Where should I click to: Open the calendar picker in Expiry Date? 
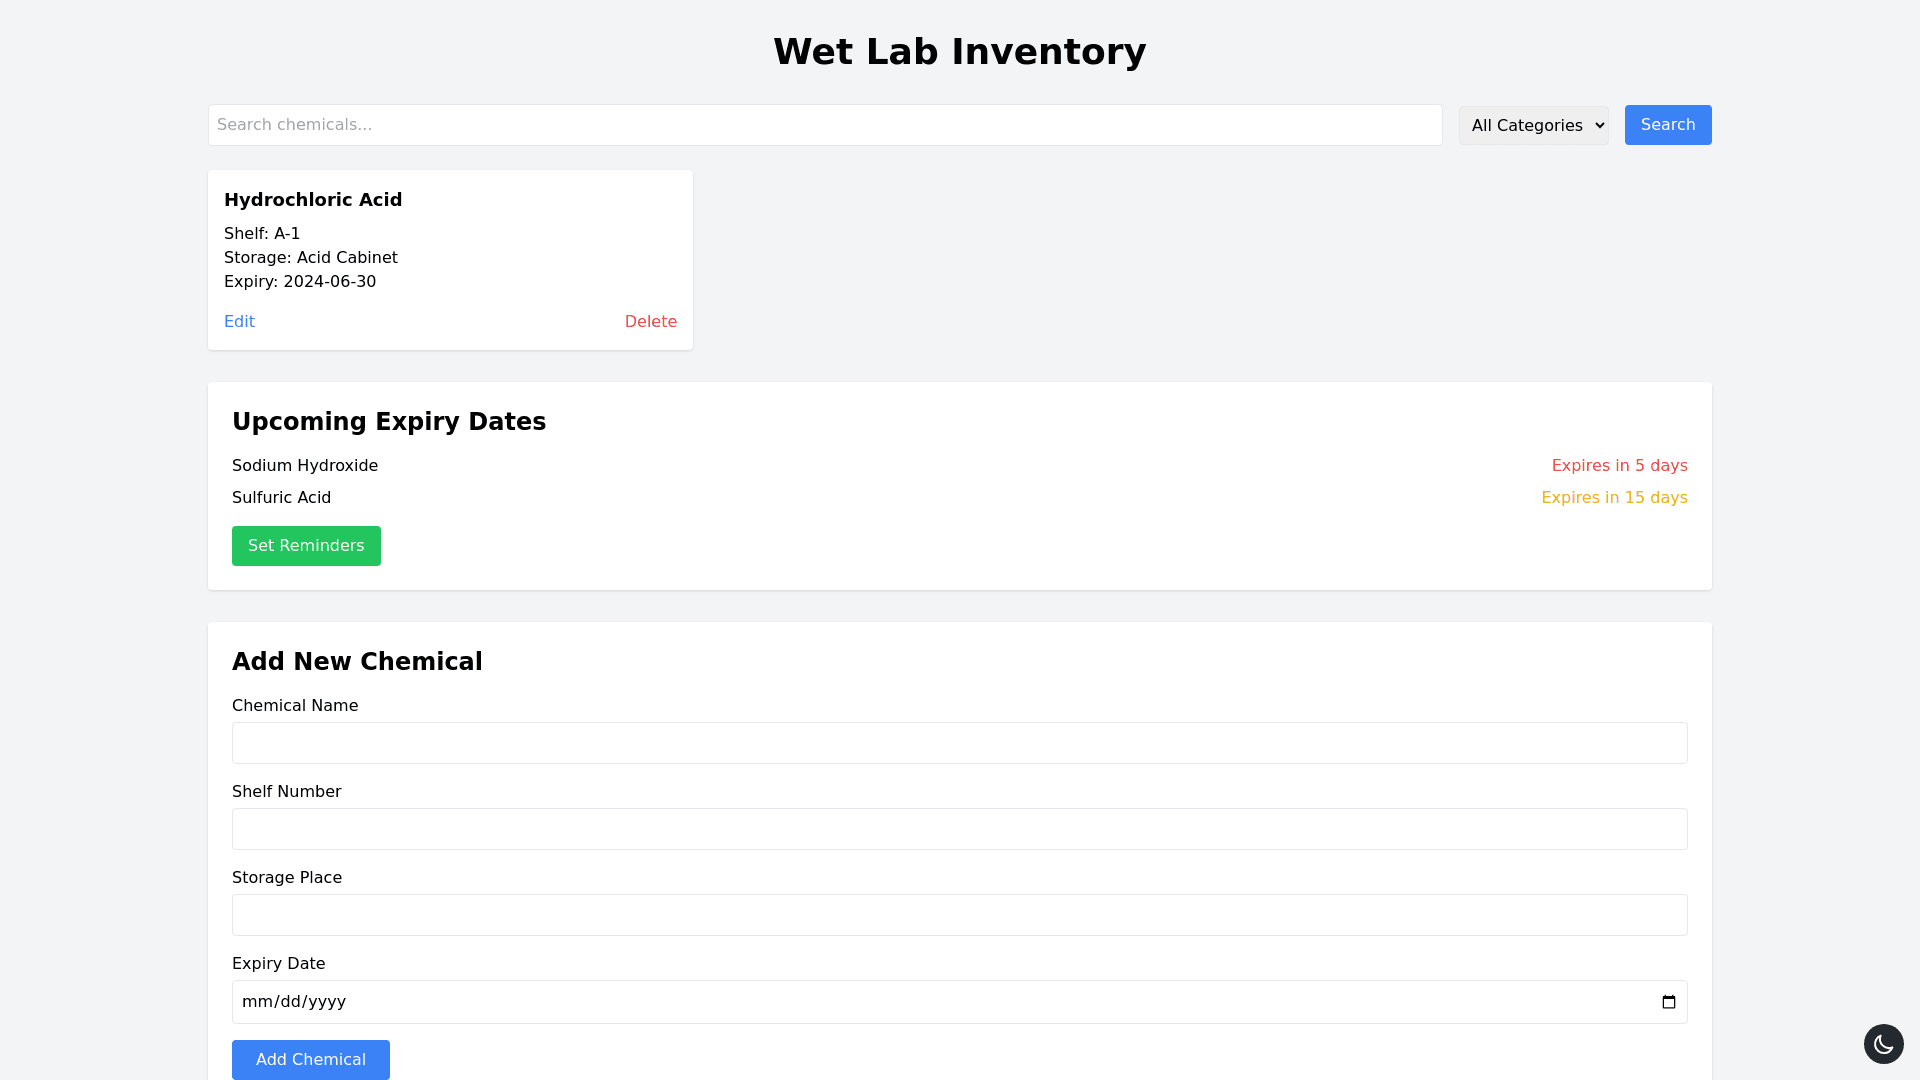(x=1668, y=1002)
